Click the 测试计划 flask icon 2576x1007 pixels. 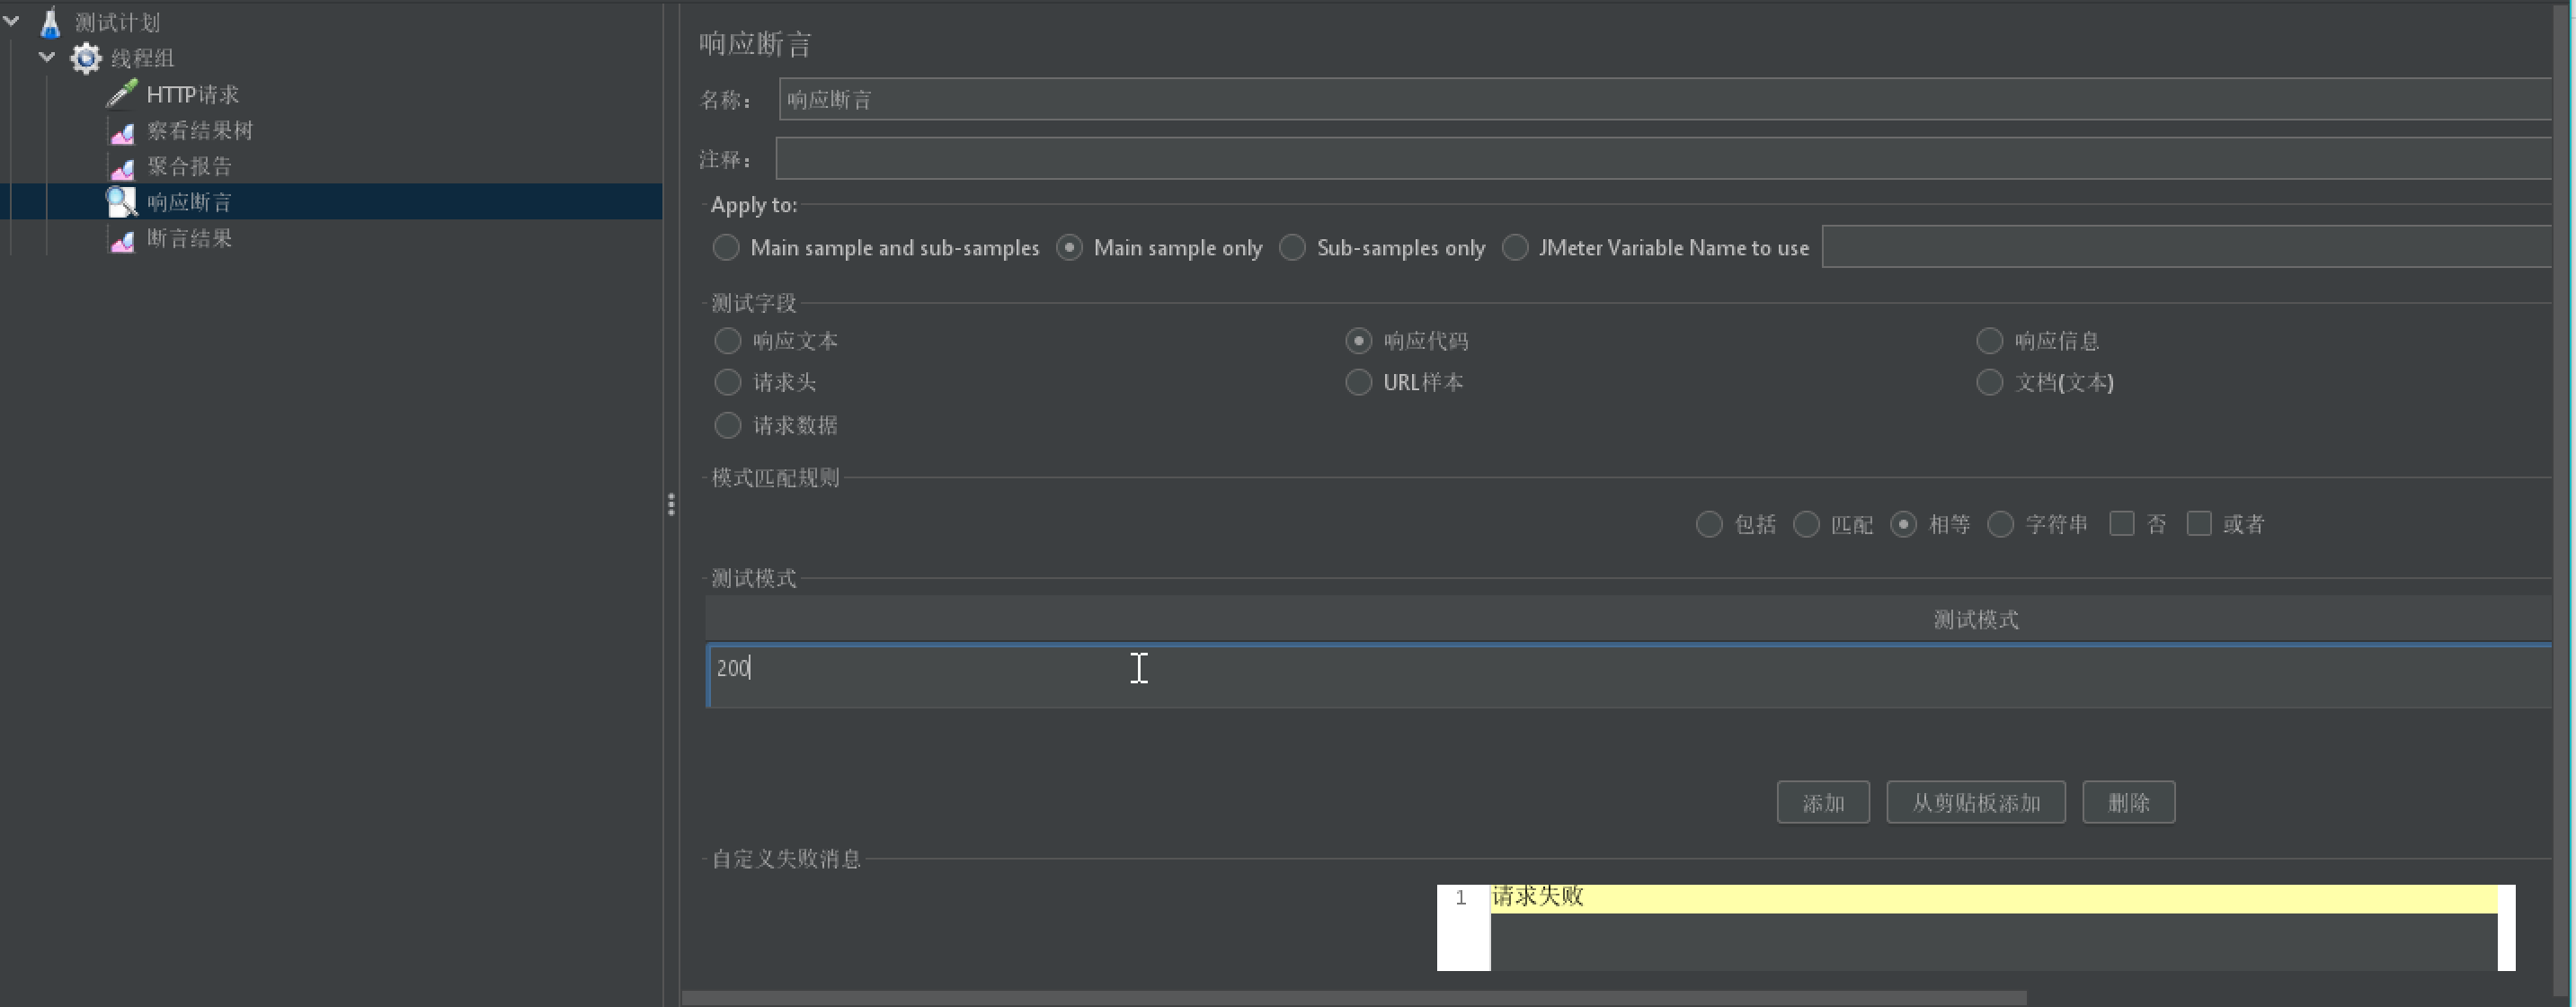[50, 22]
